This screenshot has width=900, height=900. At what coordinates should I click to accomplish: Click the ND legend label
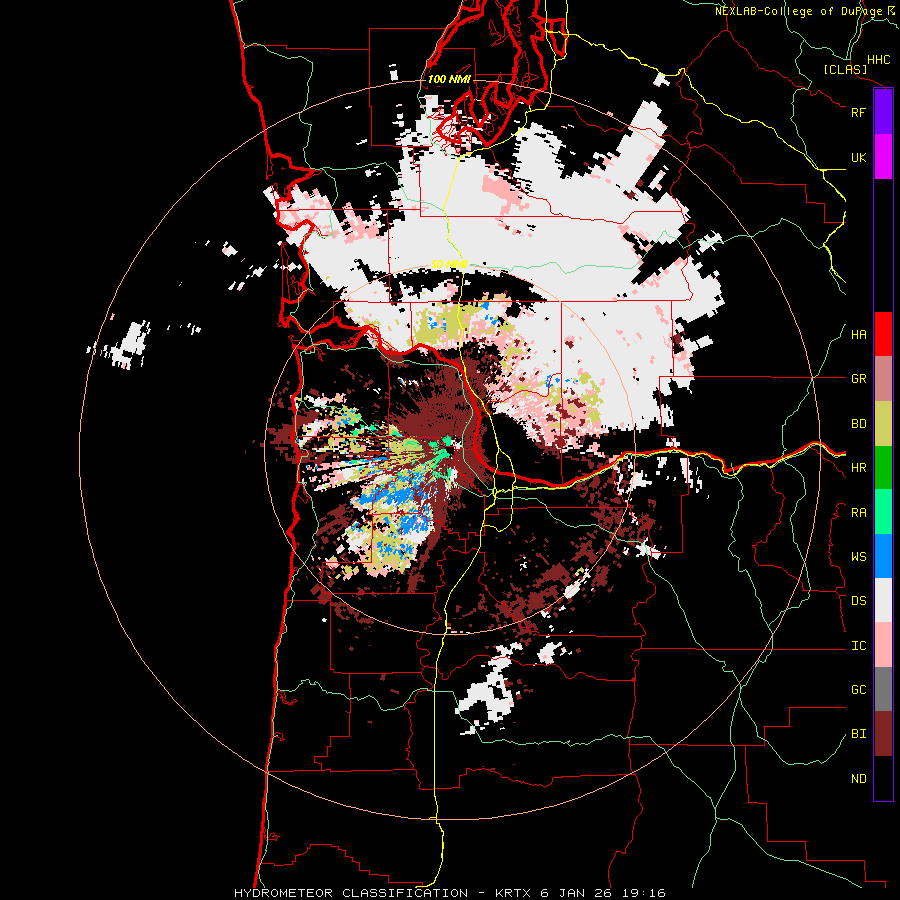[858, 779]
